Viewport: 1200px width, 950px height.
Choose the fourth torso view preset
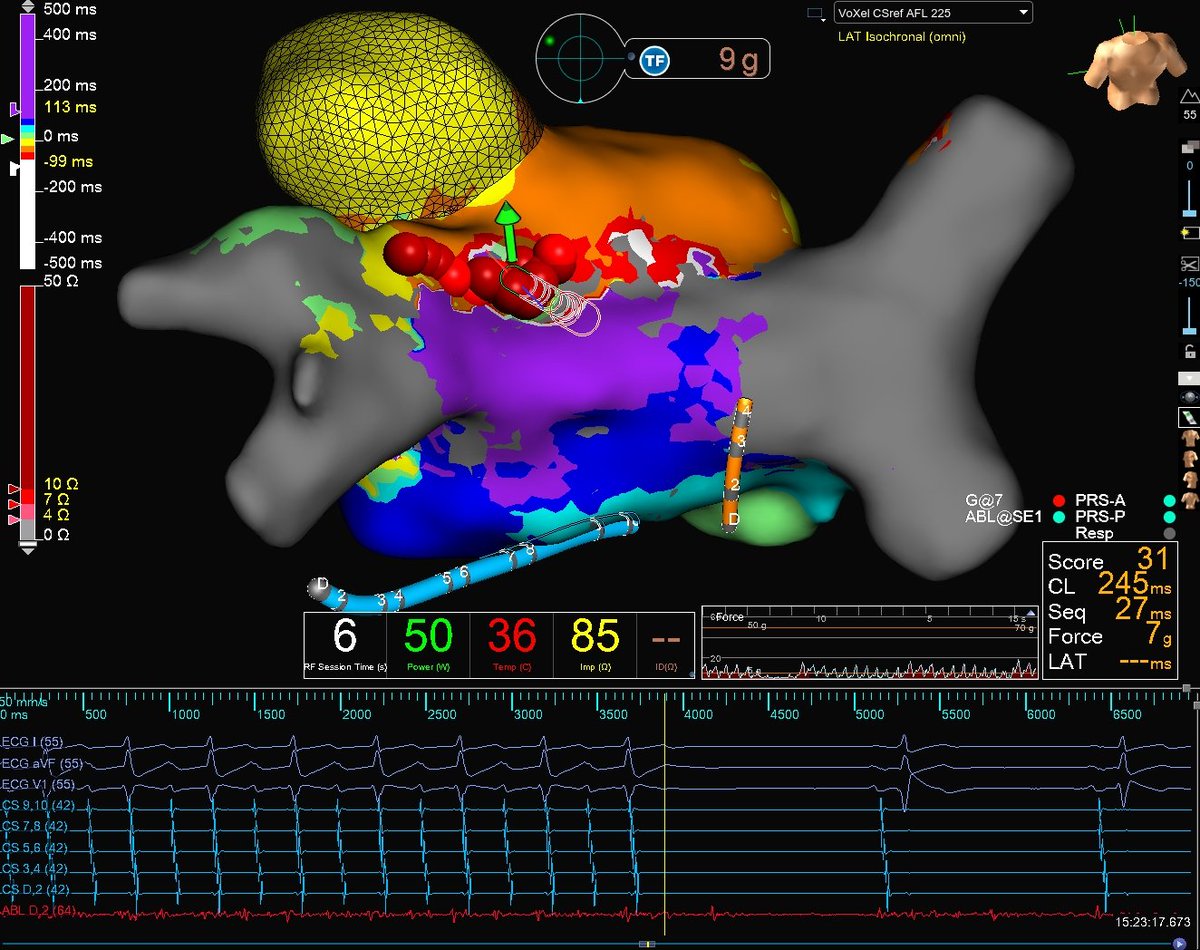(1189, 500)
